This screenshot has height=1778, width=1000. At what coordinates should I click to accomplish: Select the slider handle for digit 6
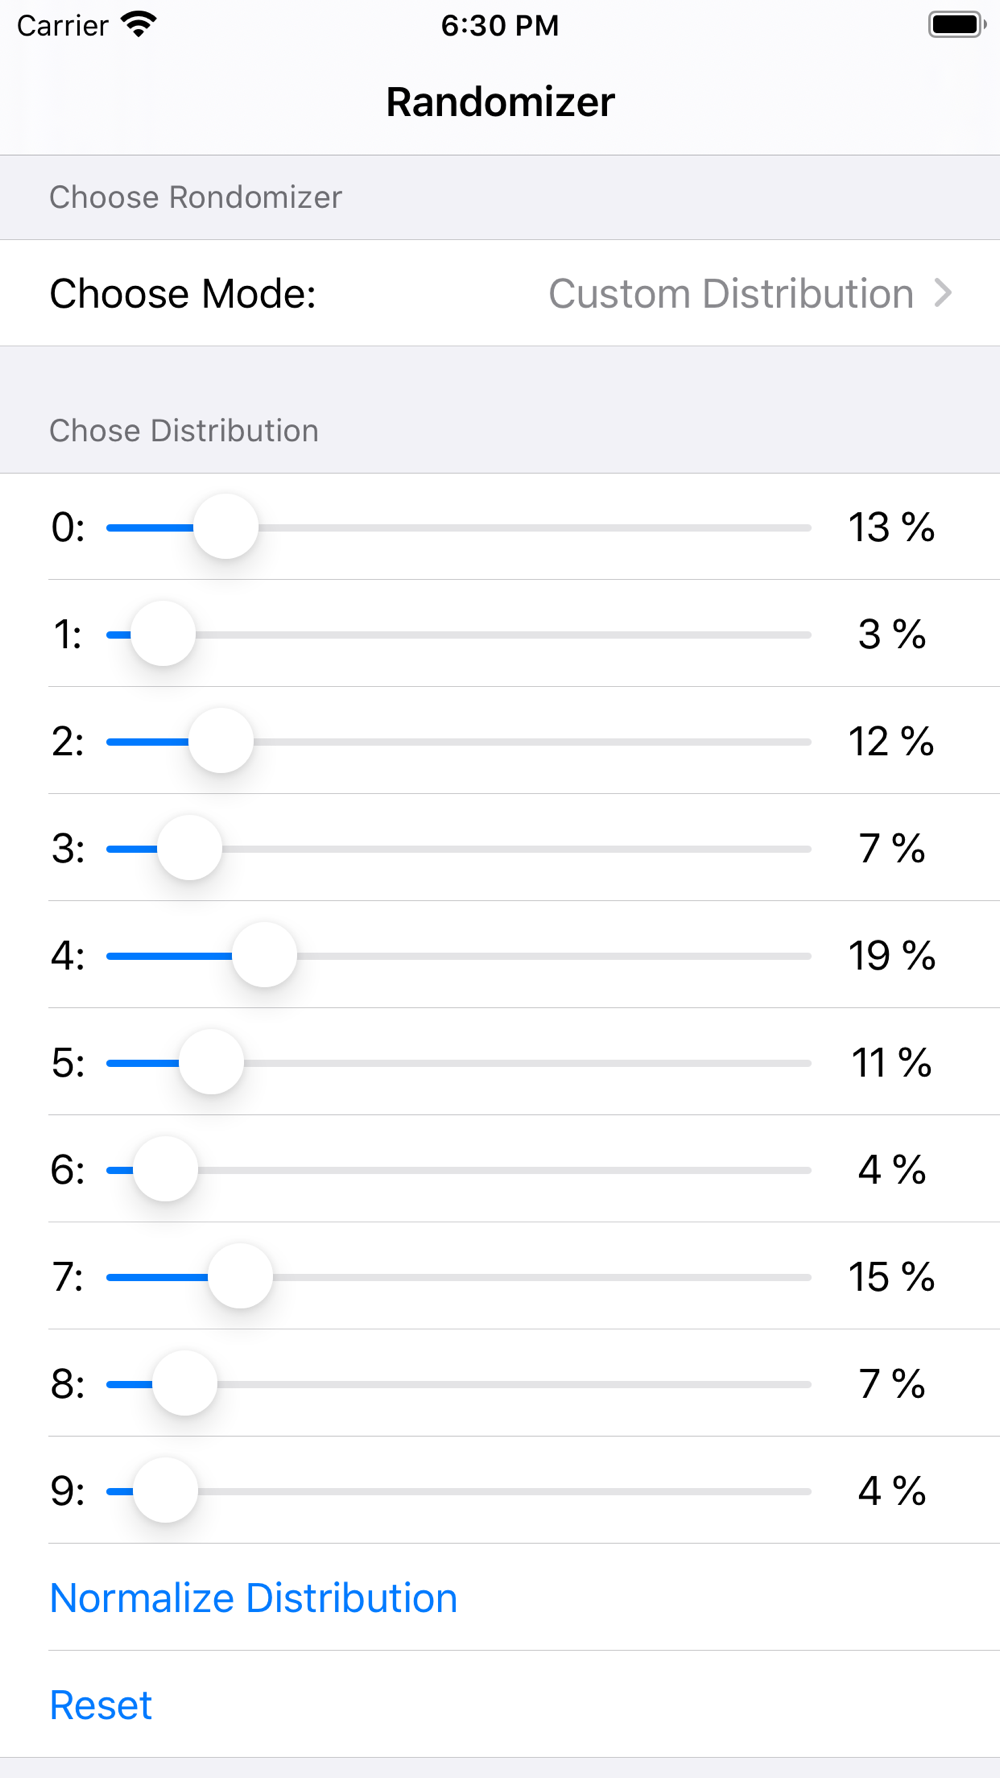tap(166, 1169)
